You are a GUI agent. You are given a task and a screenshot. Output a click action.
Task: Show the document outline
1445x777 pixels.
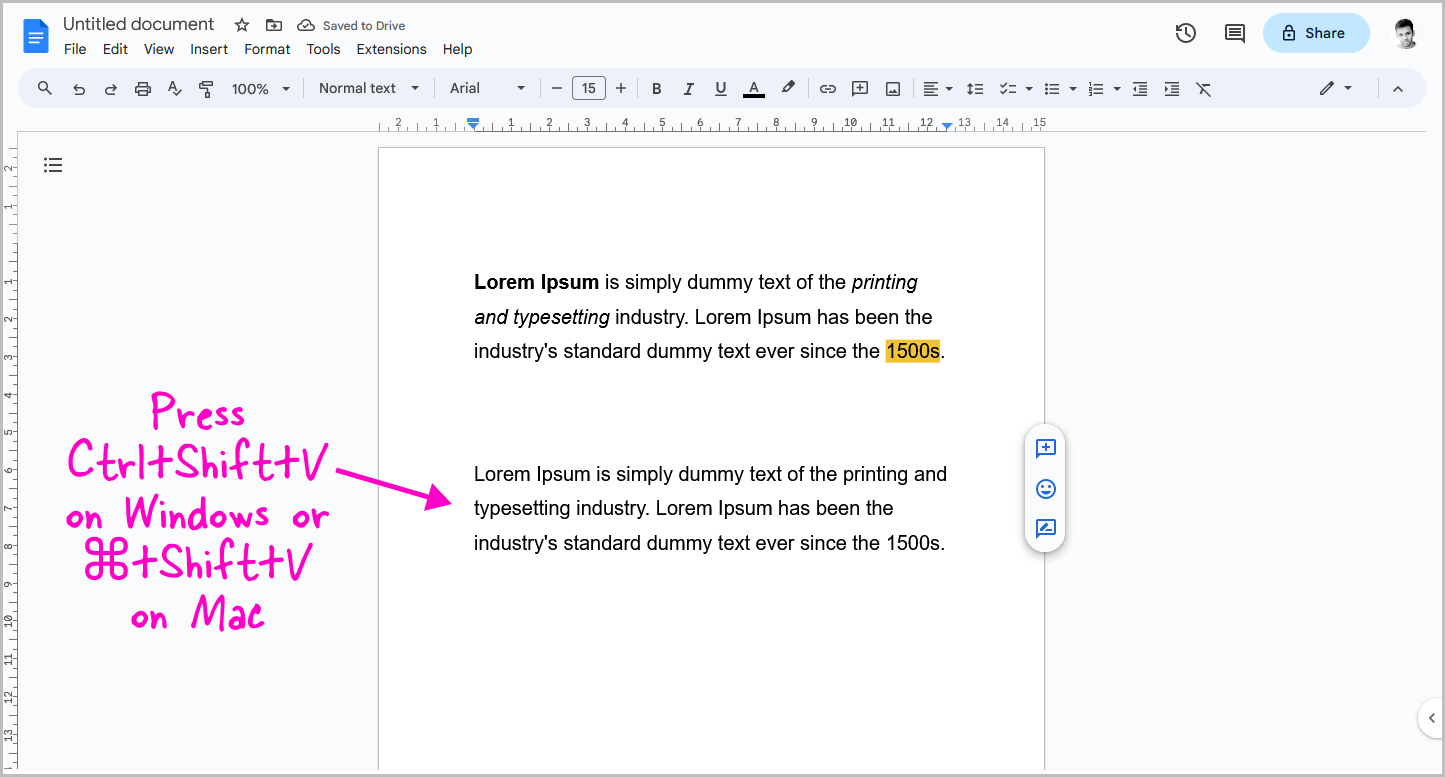[53, 164]
